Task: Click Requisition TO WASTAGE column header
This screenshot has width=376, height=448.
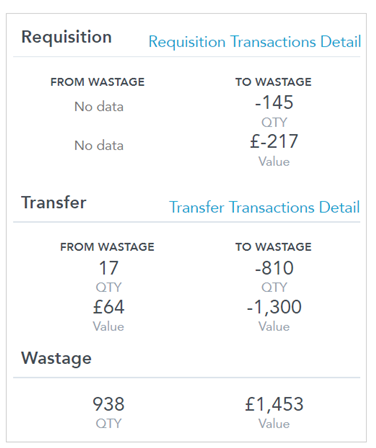Action: pos(273,82)
